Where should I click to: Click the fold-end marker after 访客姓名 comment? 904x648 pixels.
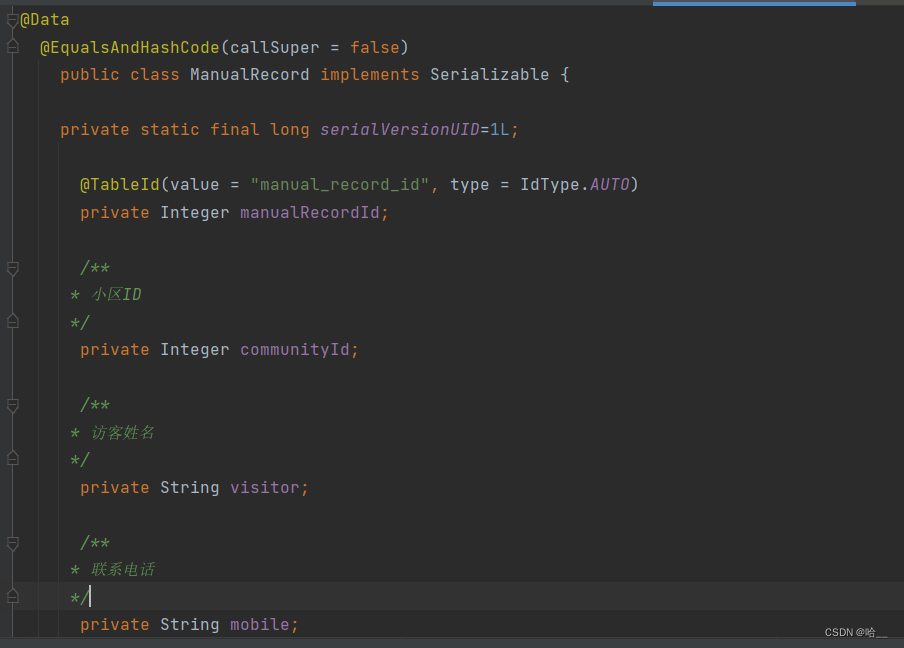12,460
